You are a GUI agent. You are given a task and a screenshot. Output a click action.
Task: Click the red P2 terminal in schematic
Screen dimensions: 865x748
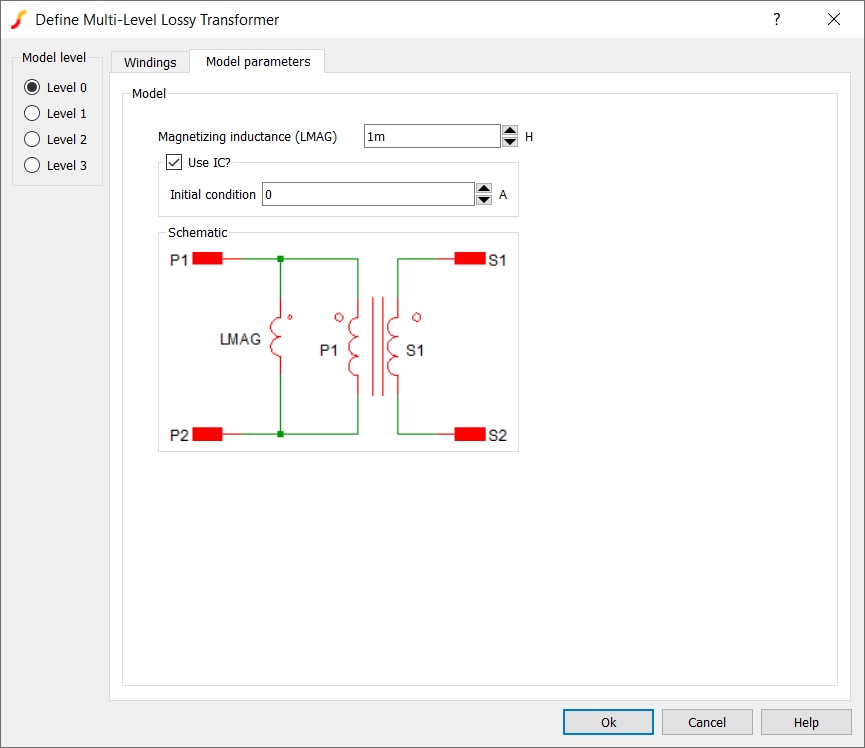207,434
